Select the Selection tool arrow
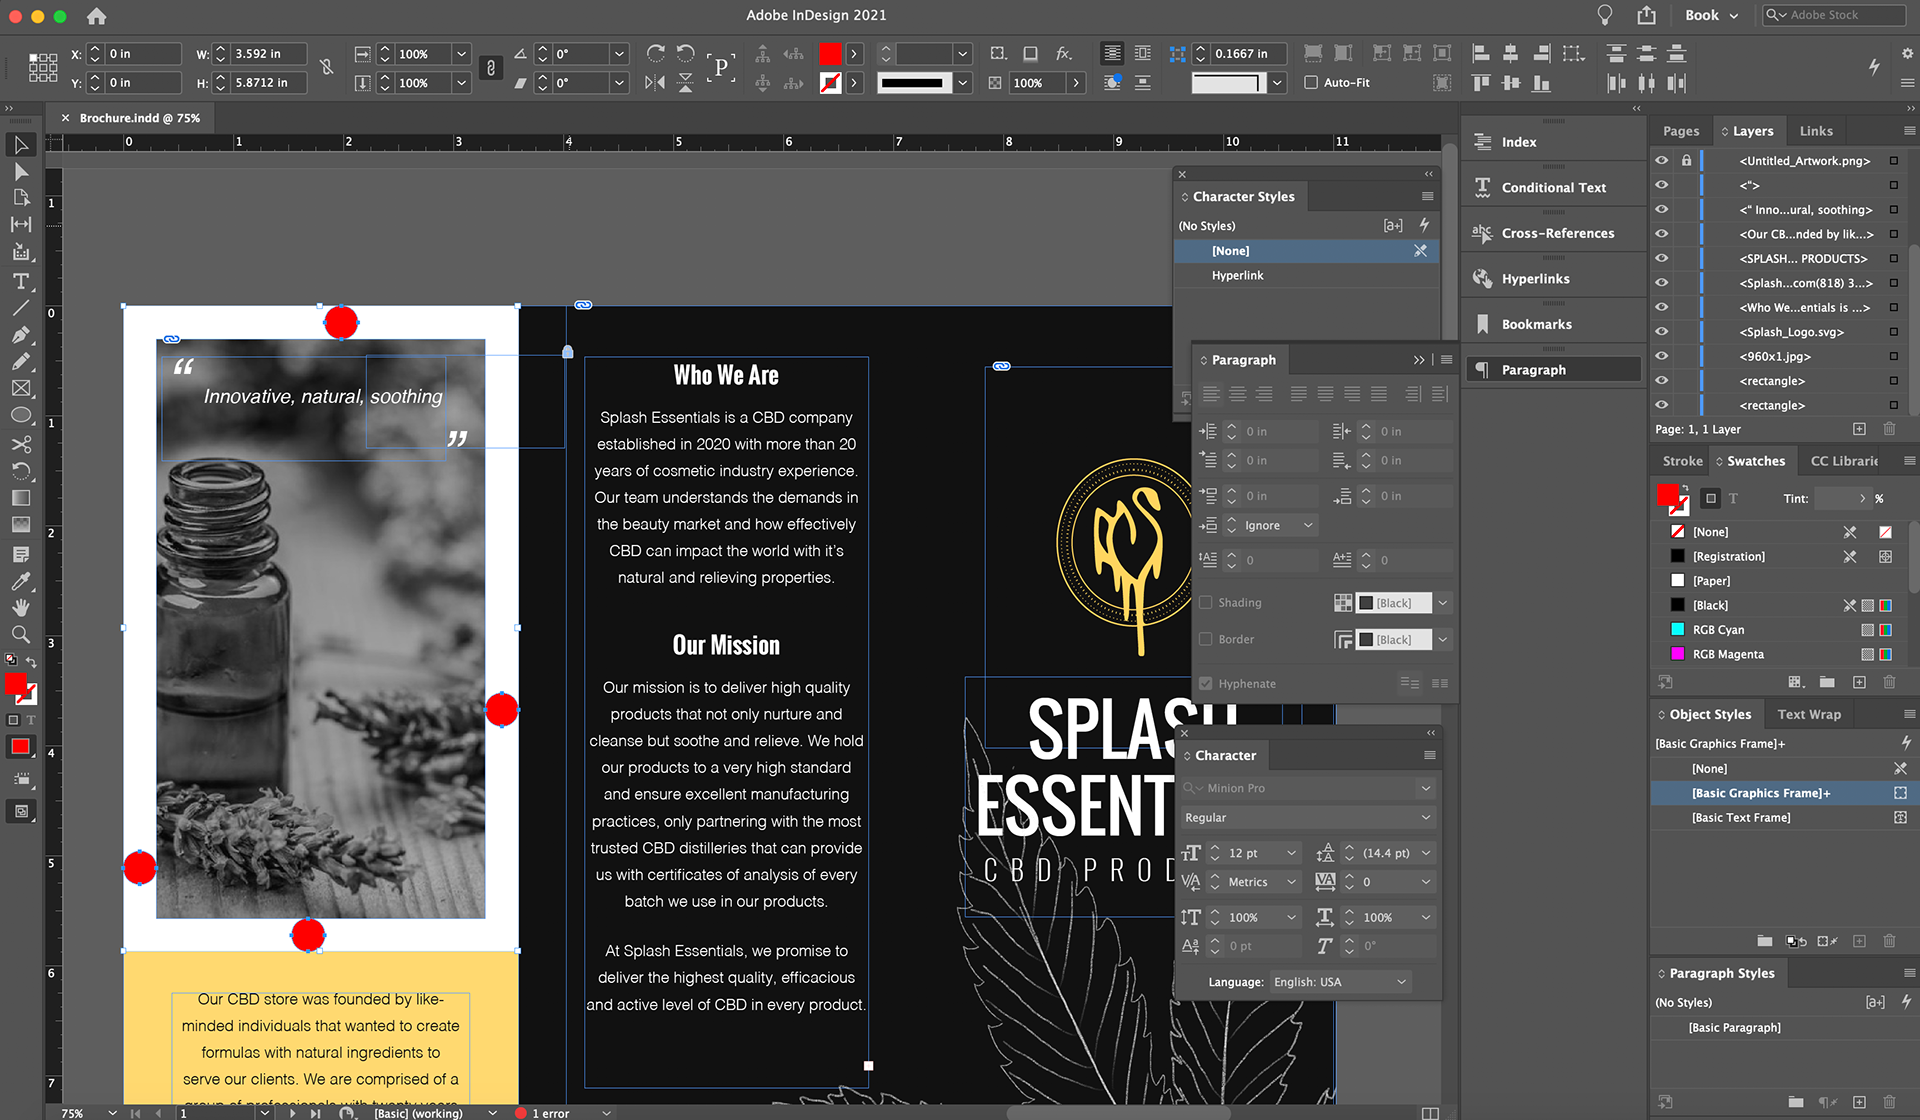The width and height of the screenshot is (1920, 1120). [x=20, y=146]
